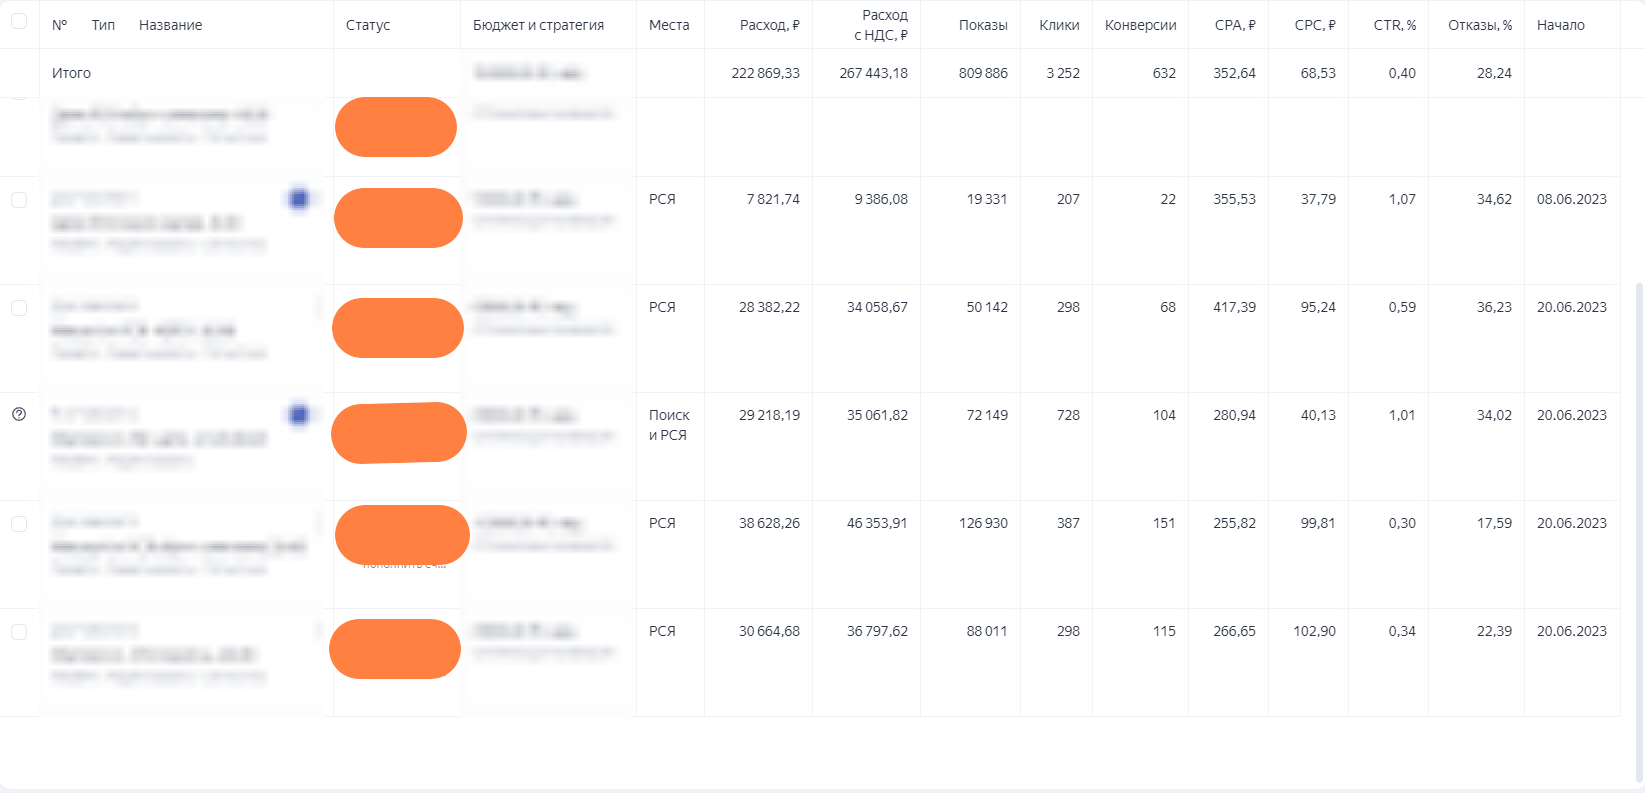Sort by the № column header
This screenshot has height=793, width=1645.
coord(59,25)
